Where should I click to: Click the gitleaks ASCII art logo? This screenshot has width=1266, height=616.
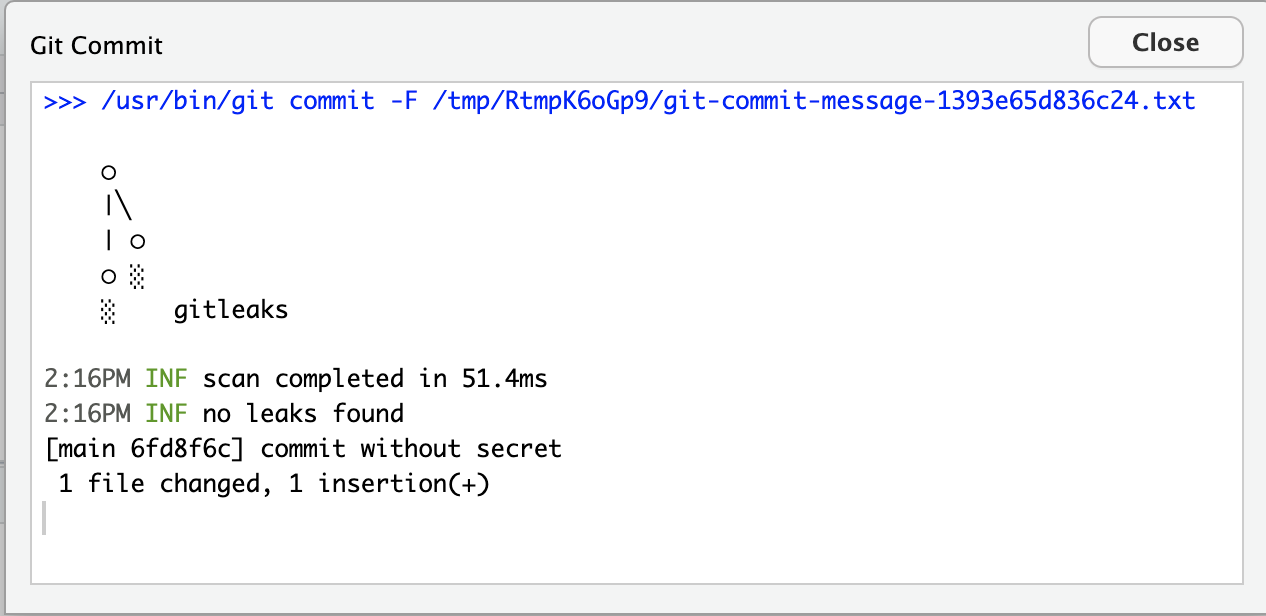click(120, 240)
